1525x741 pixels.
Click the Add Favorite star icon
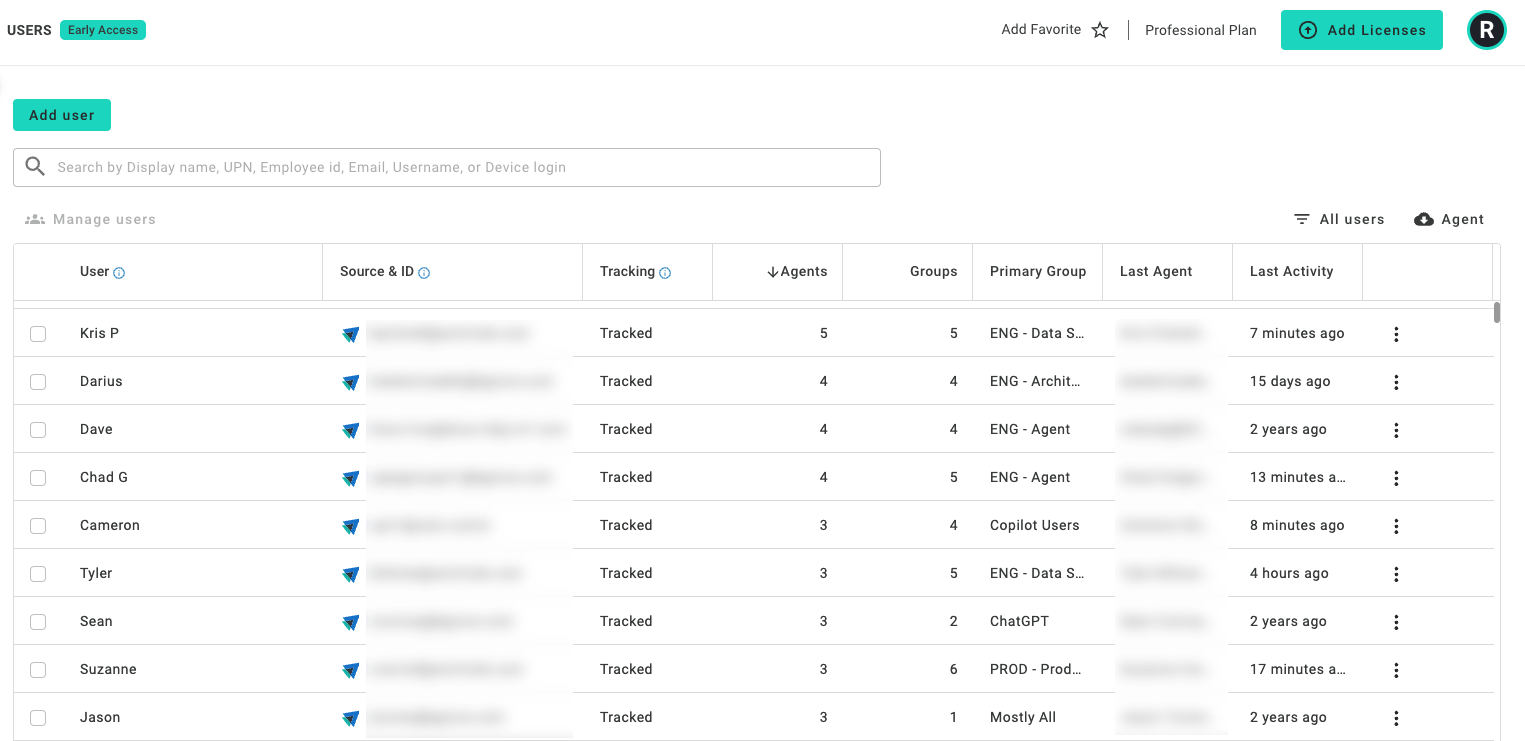[1100, 30]
